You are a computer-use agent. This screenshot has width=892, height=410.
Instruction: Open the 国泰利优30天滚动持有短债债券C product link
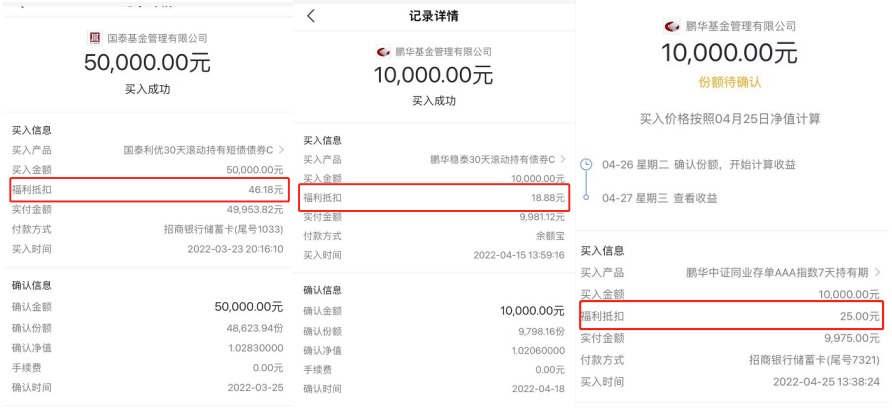(199, 150)
